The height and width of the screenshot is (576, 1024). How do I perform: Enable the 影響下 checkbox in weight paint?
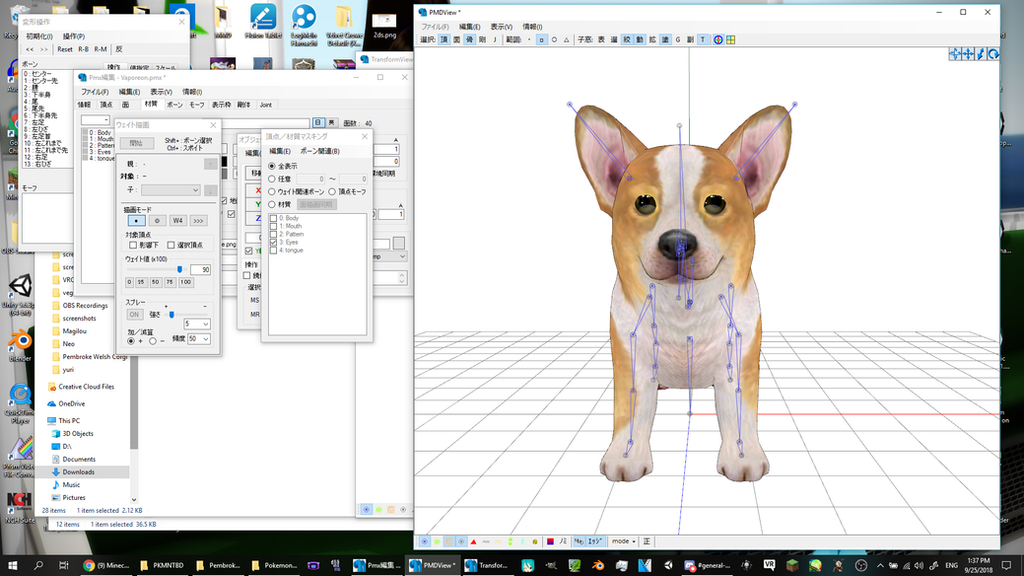point(133,245)
